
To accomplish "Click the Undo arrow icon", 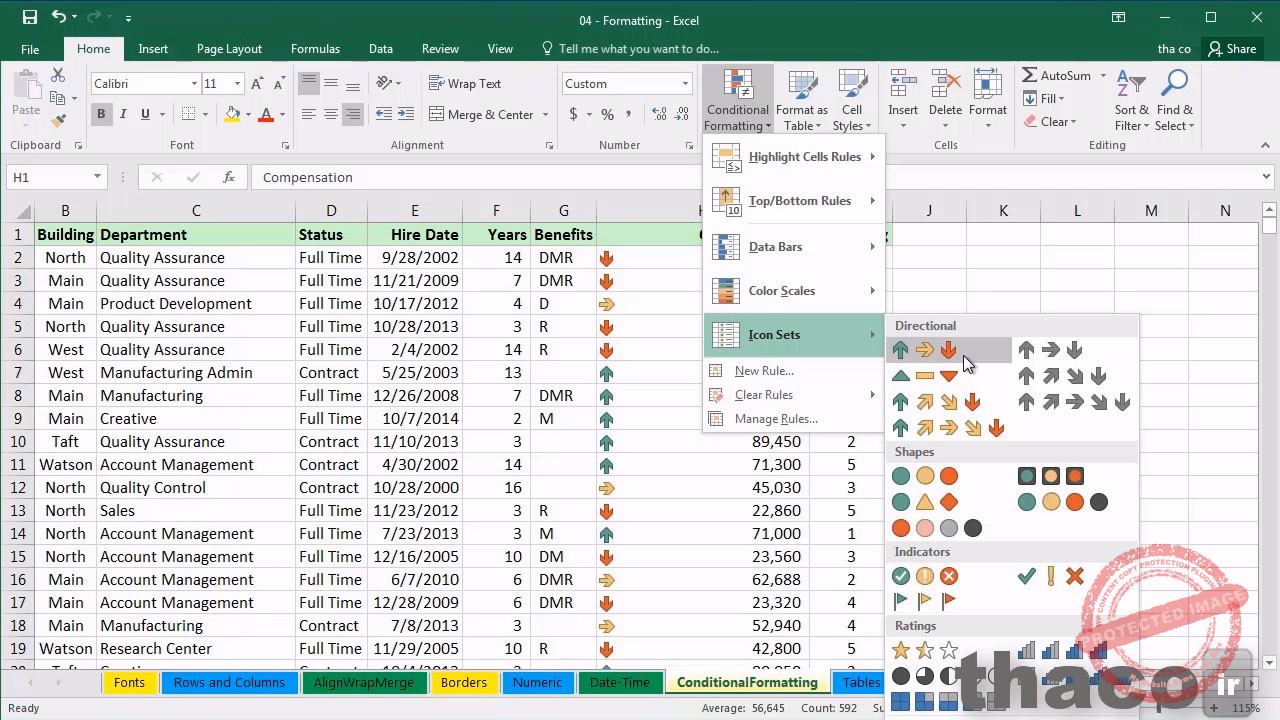I will tap(59, 18).
